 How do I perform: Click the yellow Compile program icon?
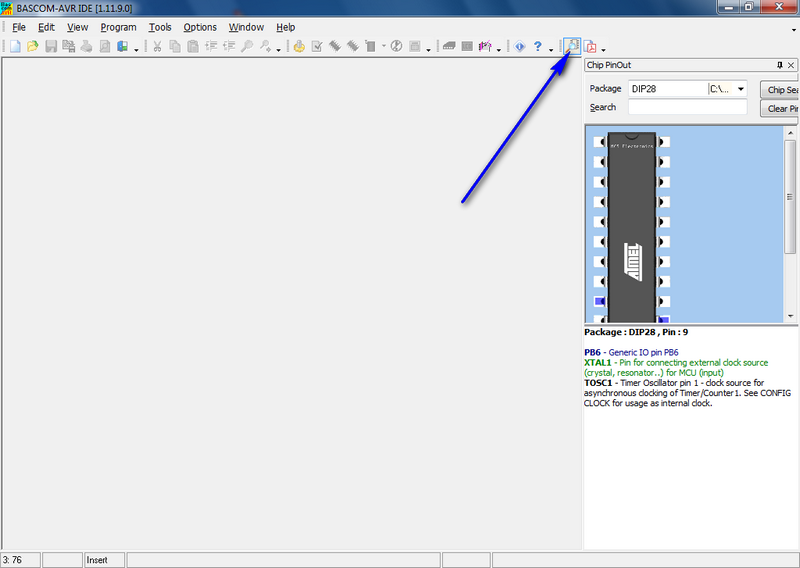pos(299,46)
